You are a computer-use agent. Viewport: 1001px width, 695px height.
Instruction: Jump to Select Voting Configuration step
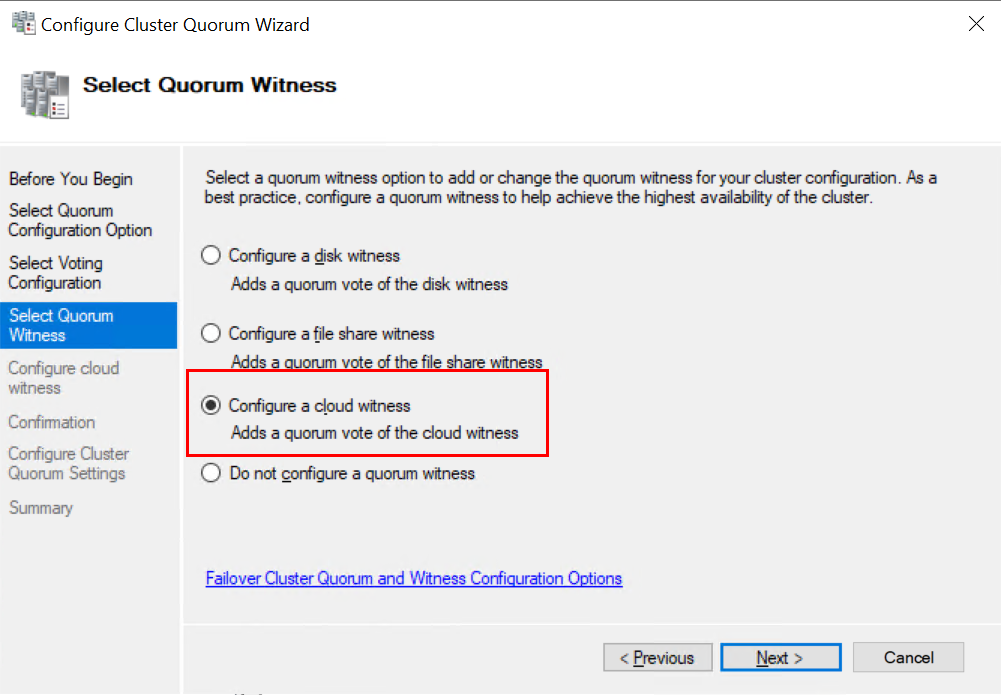(x=56, y=273)
